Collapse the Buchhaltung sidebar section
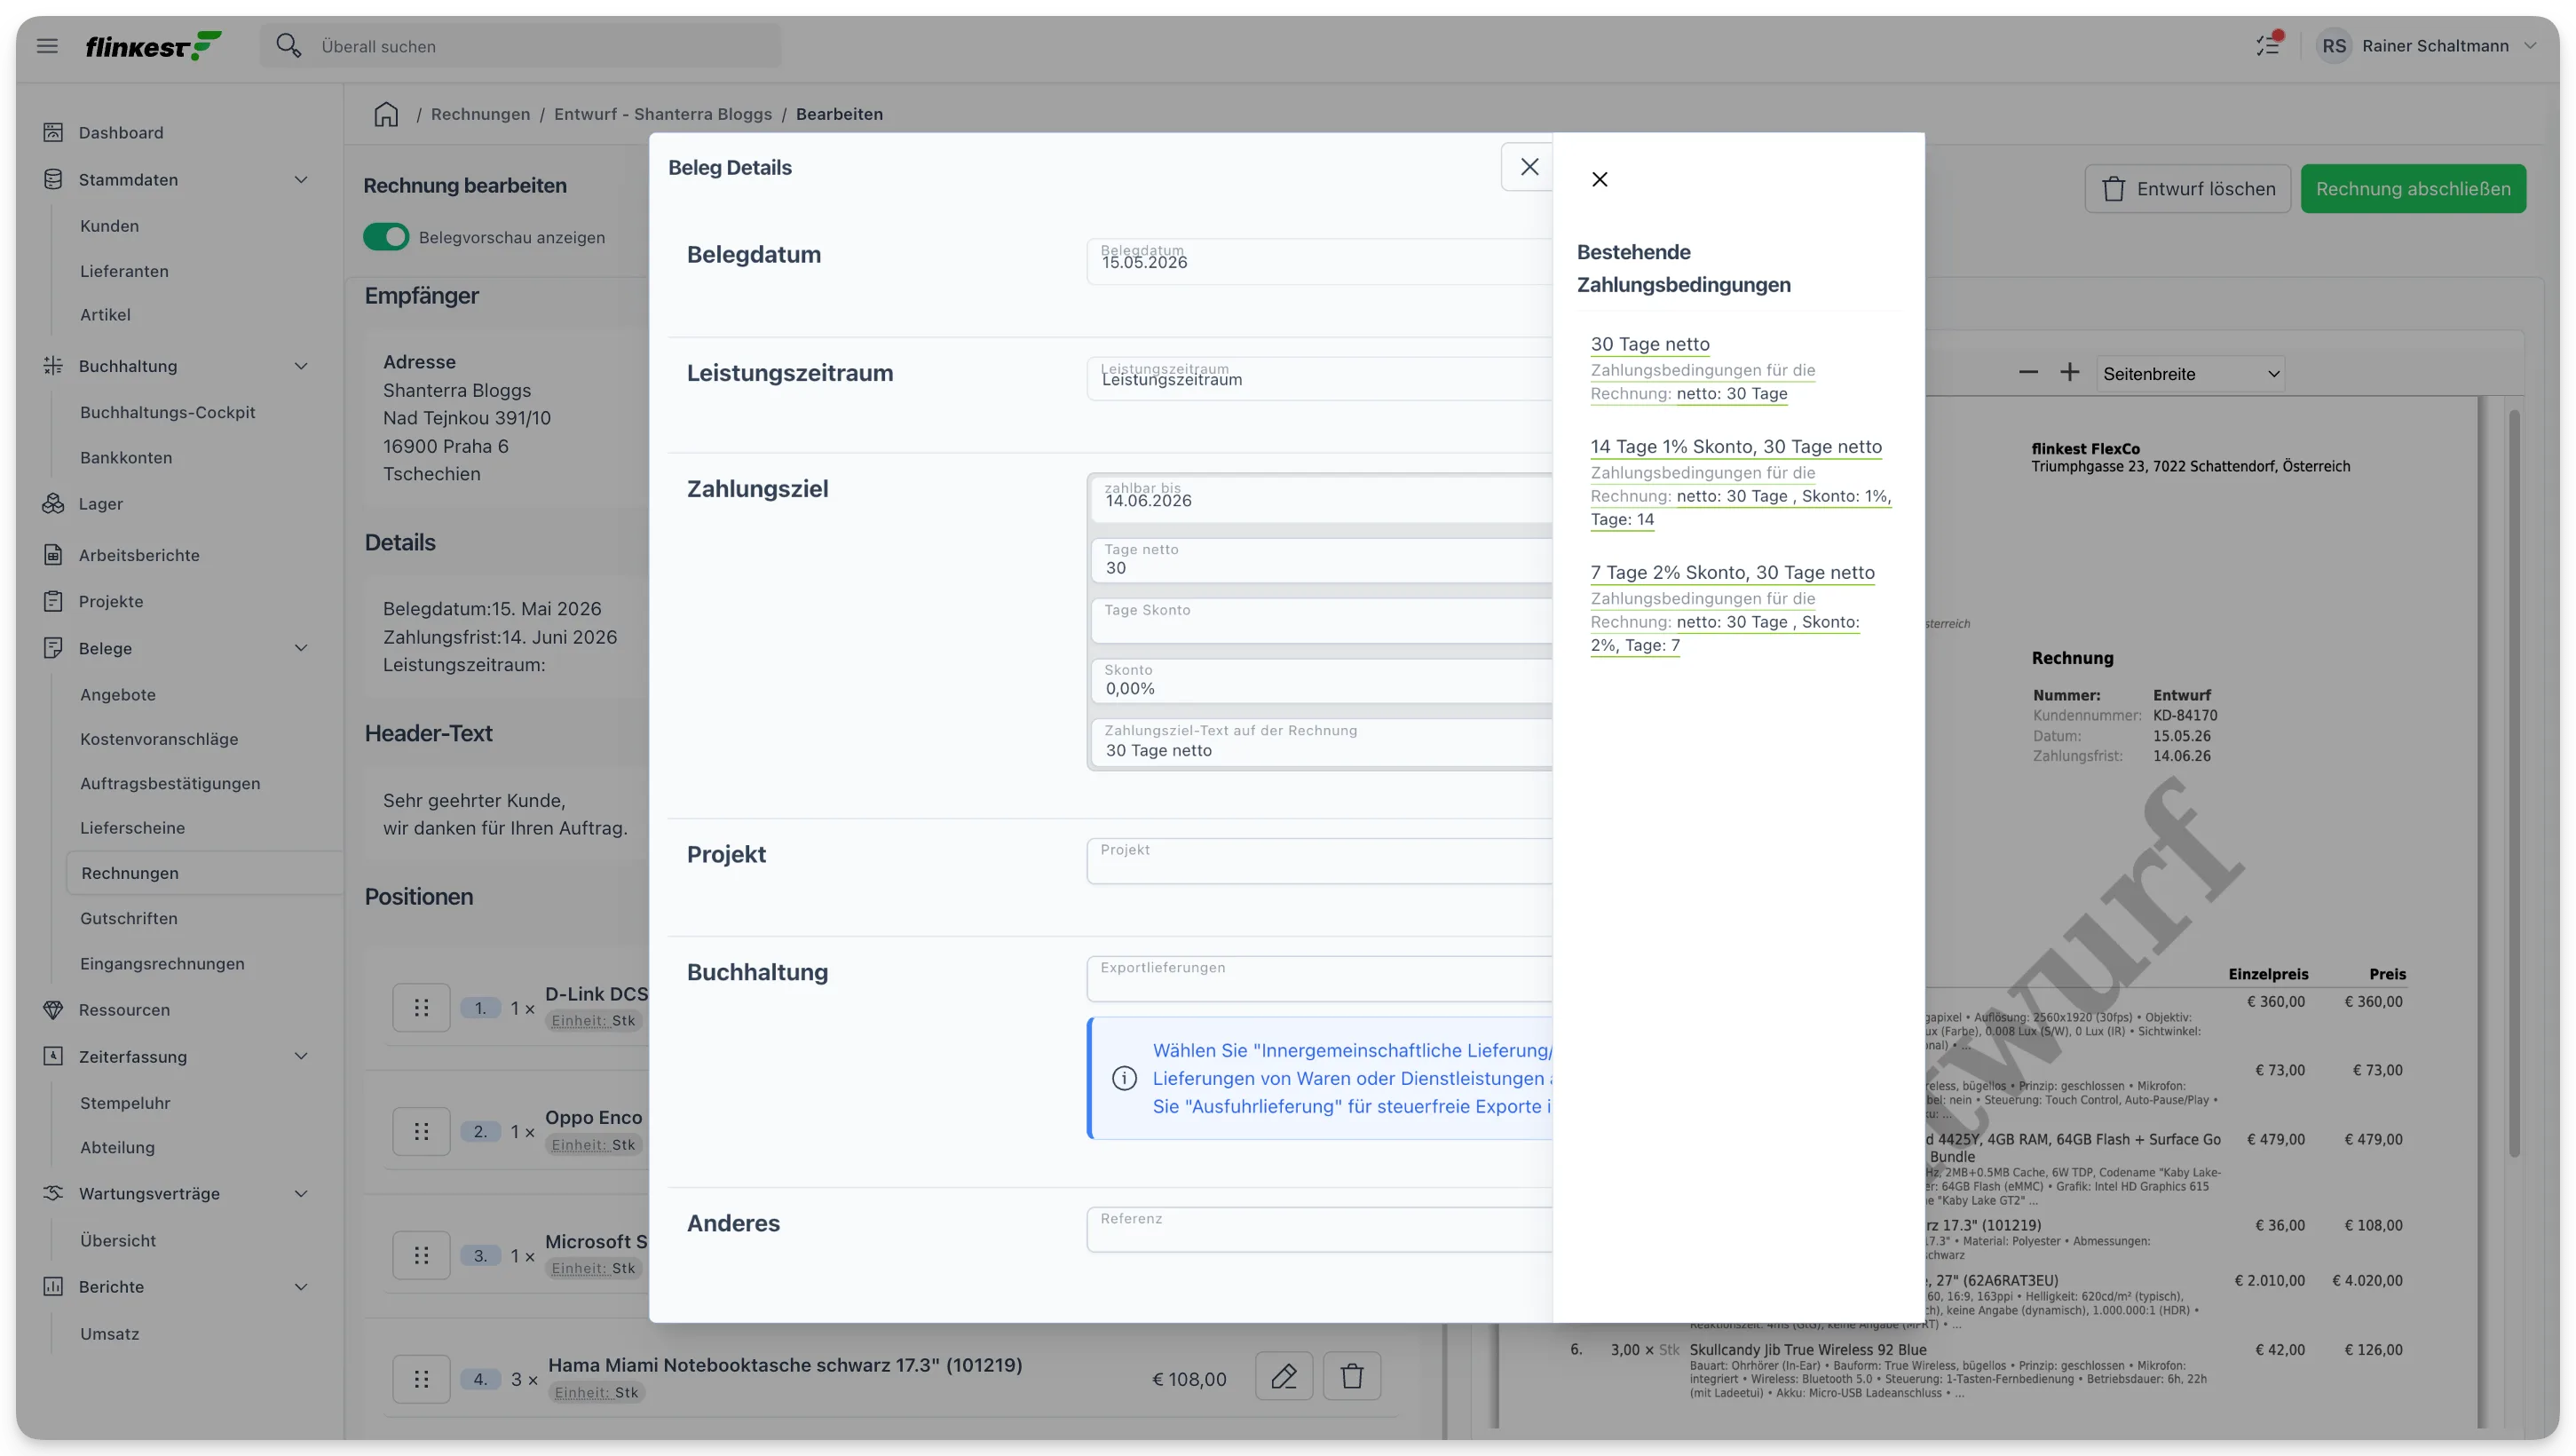Screen dimensions: 2576x1456 click(301, 366)
